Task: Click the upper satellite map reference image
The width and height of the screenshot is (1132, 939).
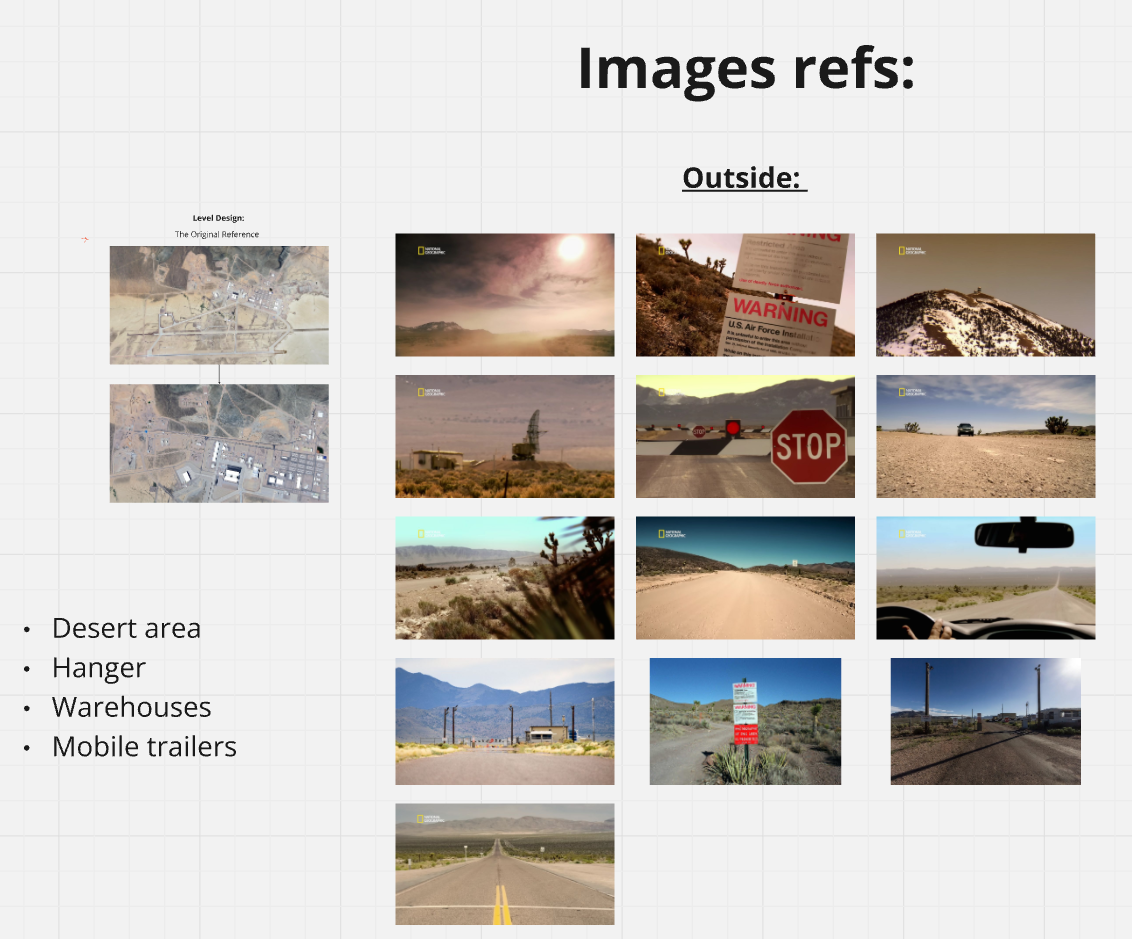Action: (219, 305)
